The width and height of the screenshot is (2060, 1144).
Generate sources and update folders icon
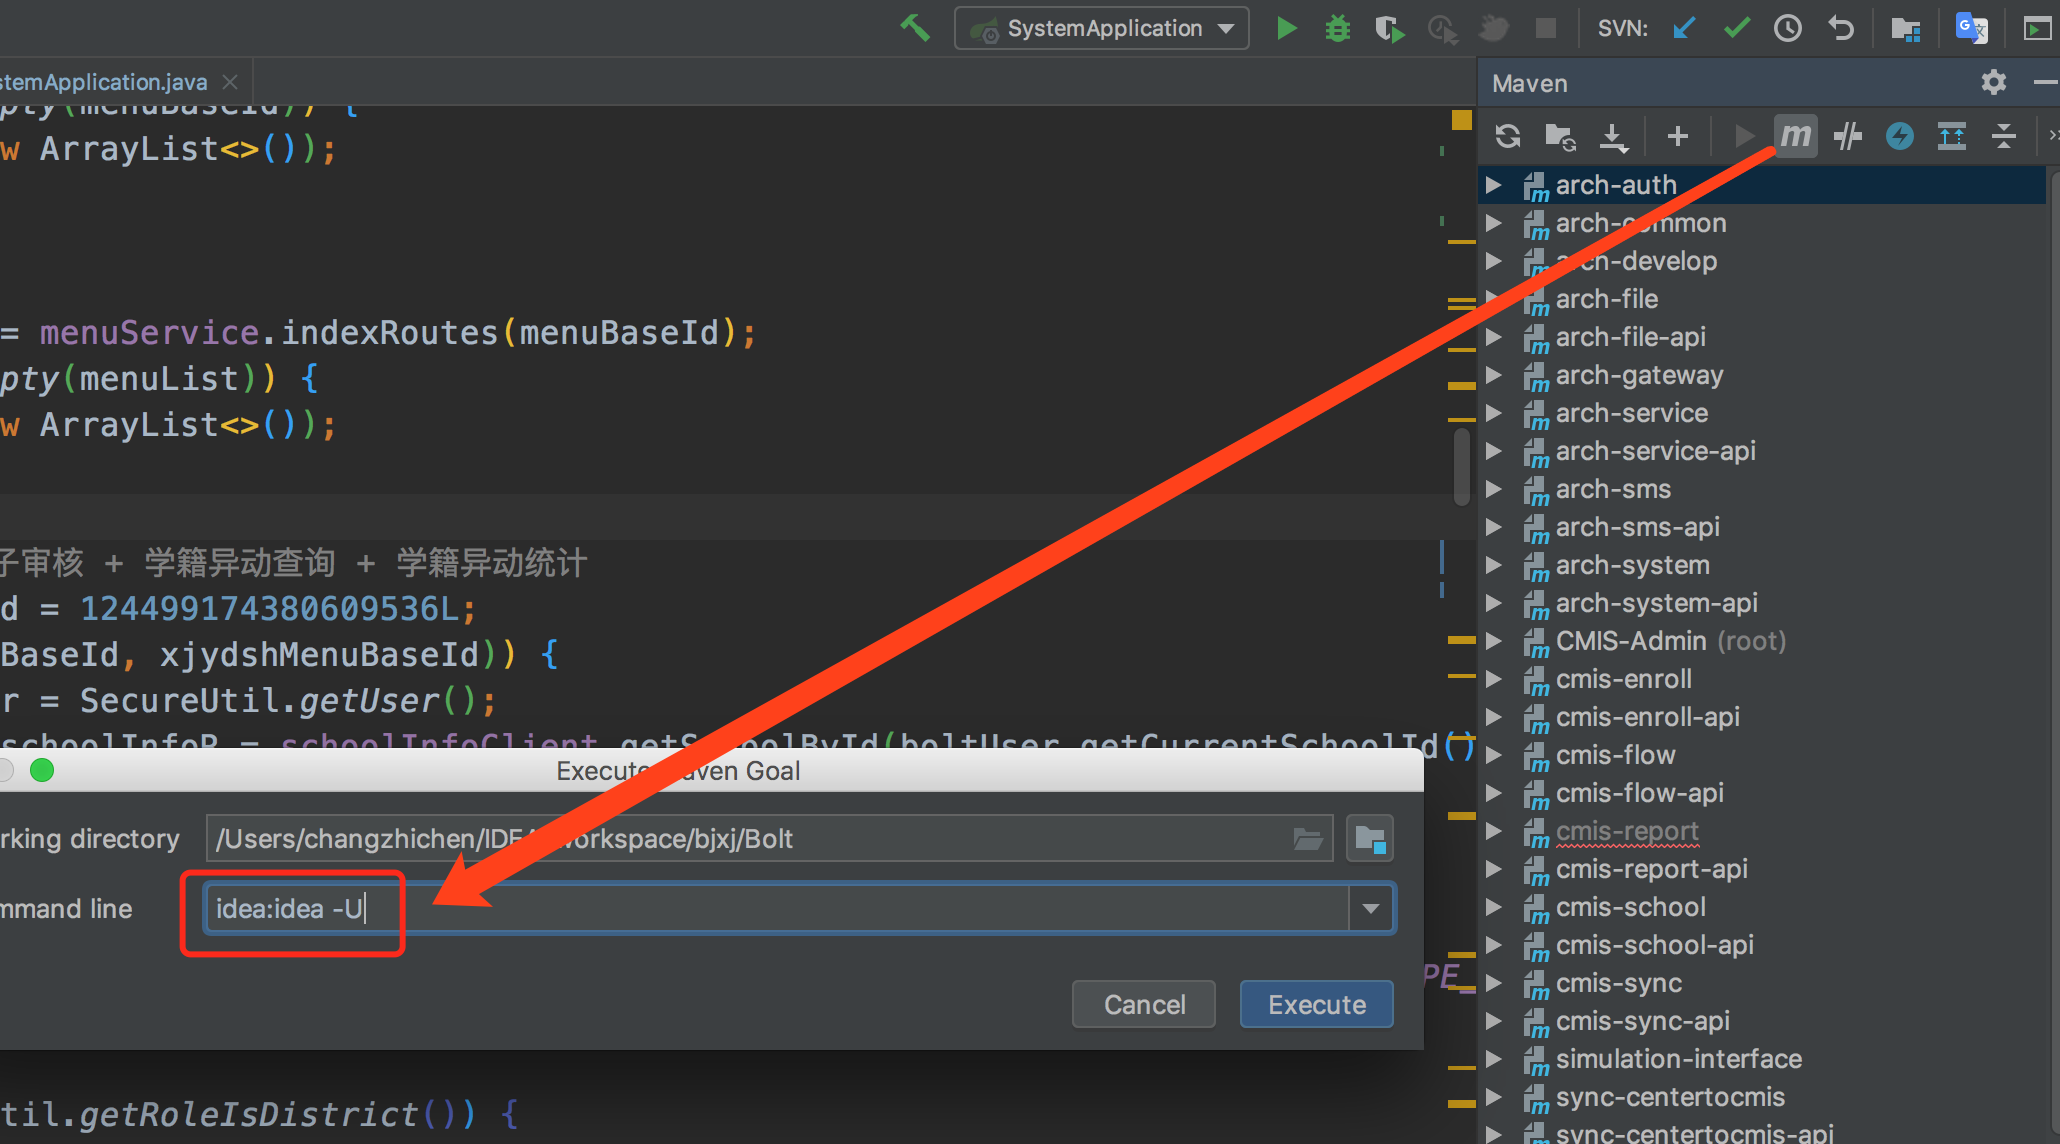point(1560,136)
